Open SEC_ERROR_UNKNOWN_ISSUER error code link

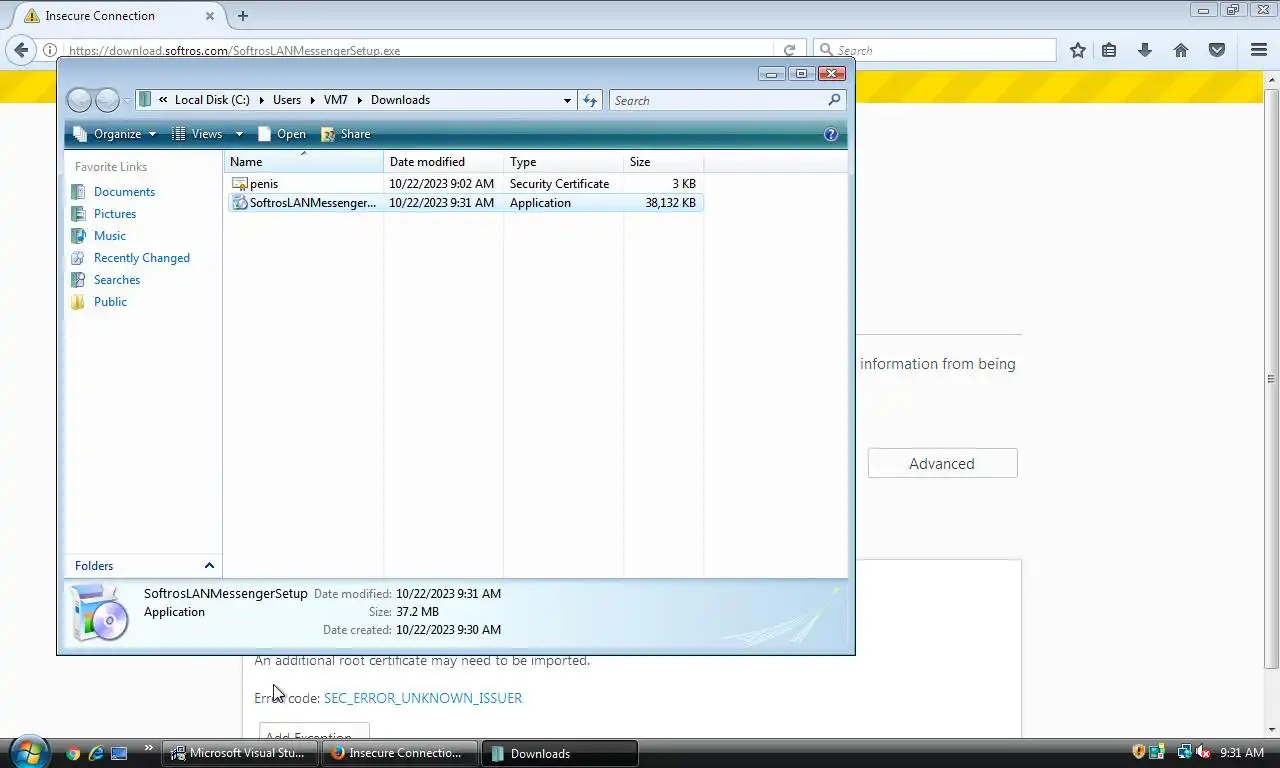[x=423, y=698]
